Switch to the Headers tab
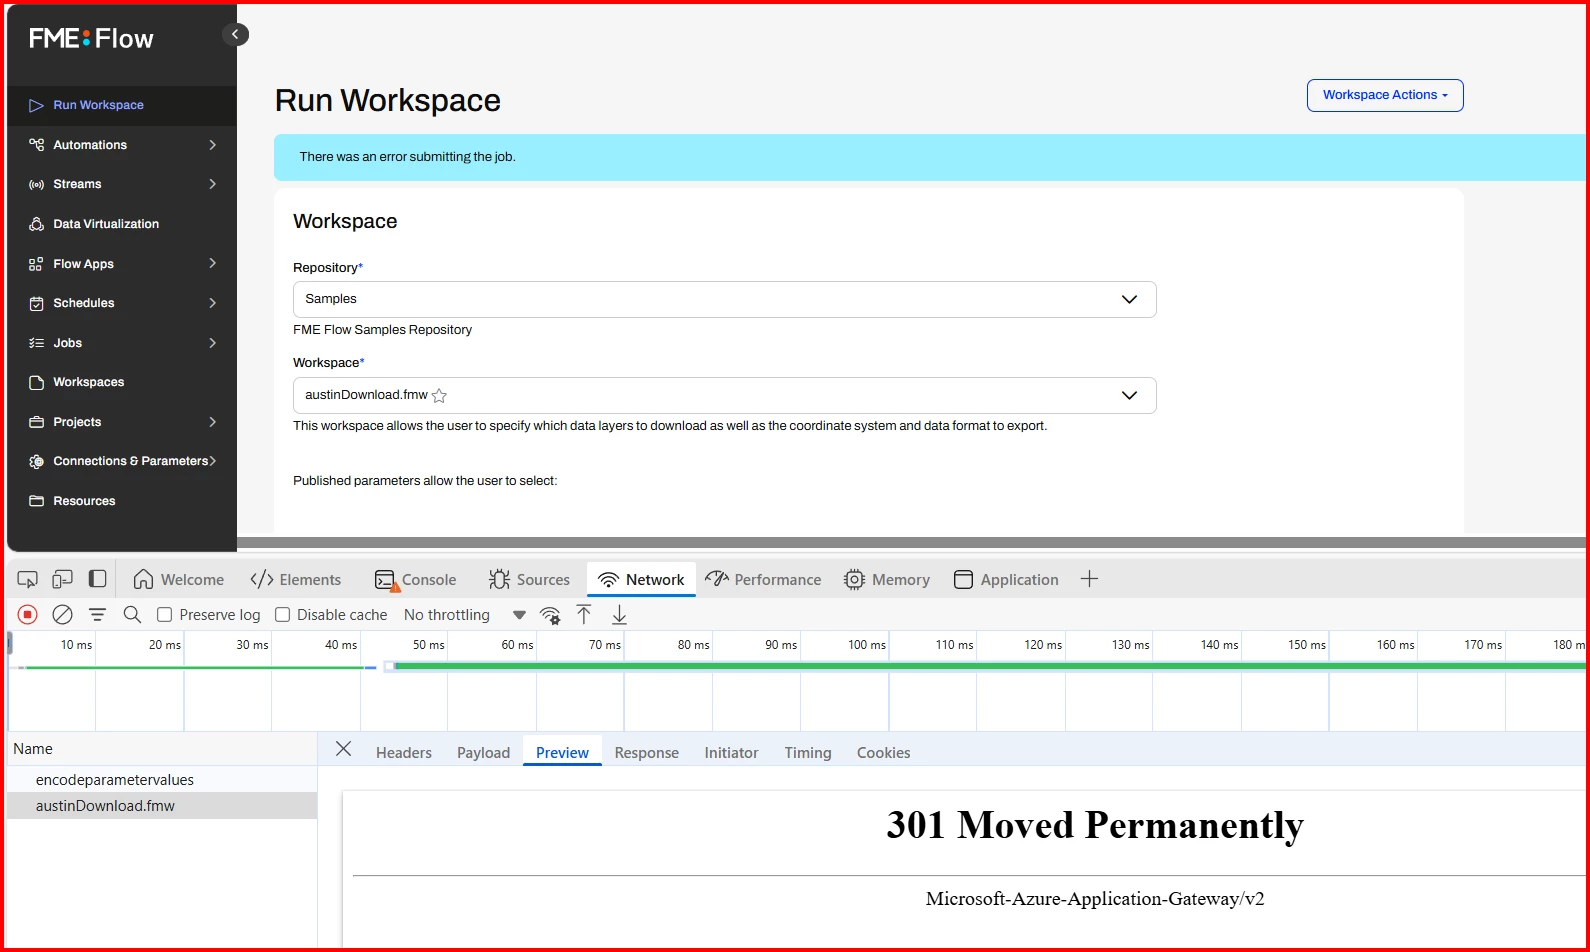This screenshot has height=952, width=1590. (x=404, y=752)
